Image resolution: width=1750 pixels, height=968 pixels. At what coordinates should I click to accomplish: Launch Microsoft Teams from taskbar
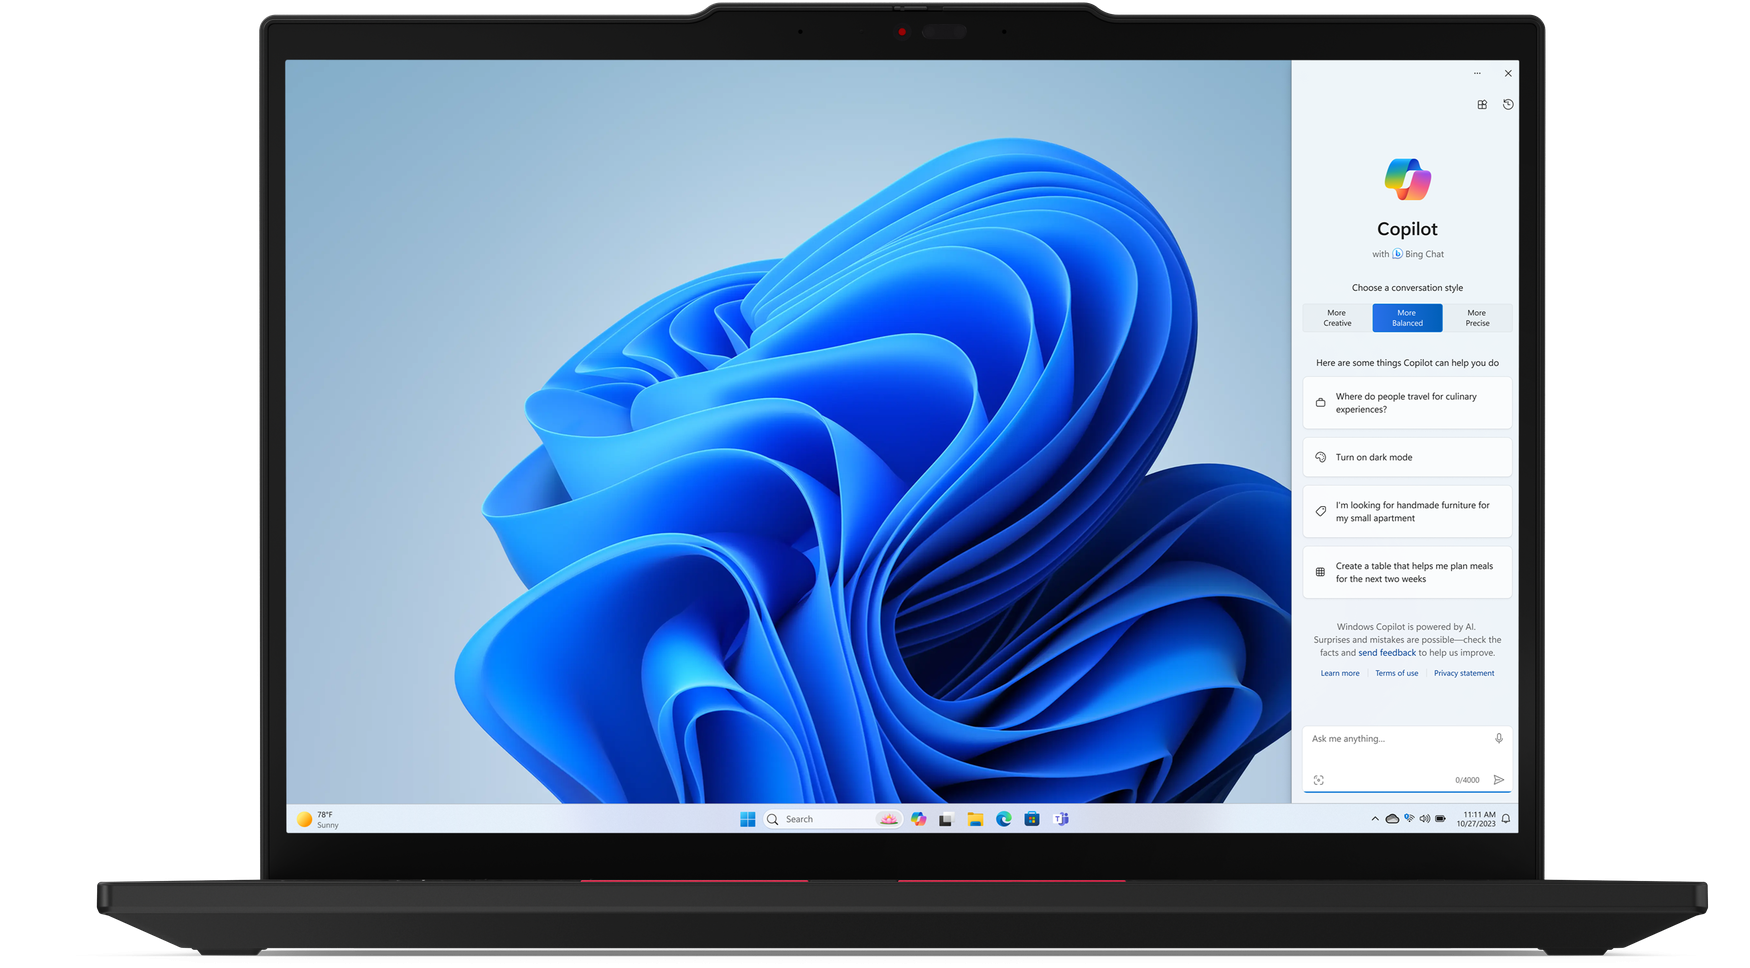(x=1061, y=819)
